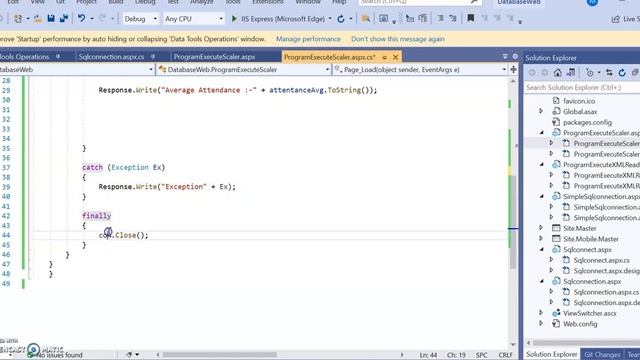Click the top search box (Ctrl+Q)
The height and width of the screenshot is (360, 640).
420,2
